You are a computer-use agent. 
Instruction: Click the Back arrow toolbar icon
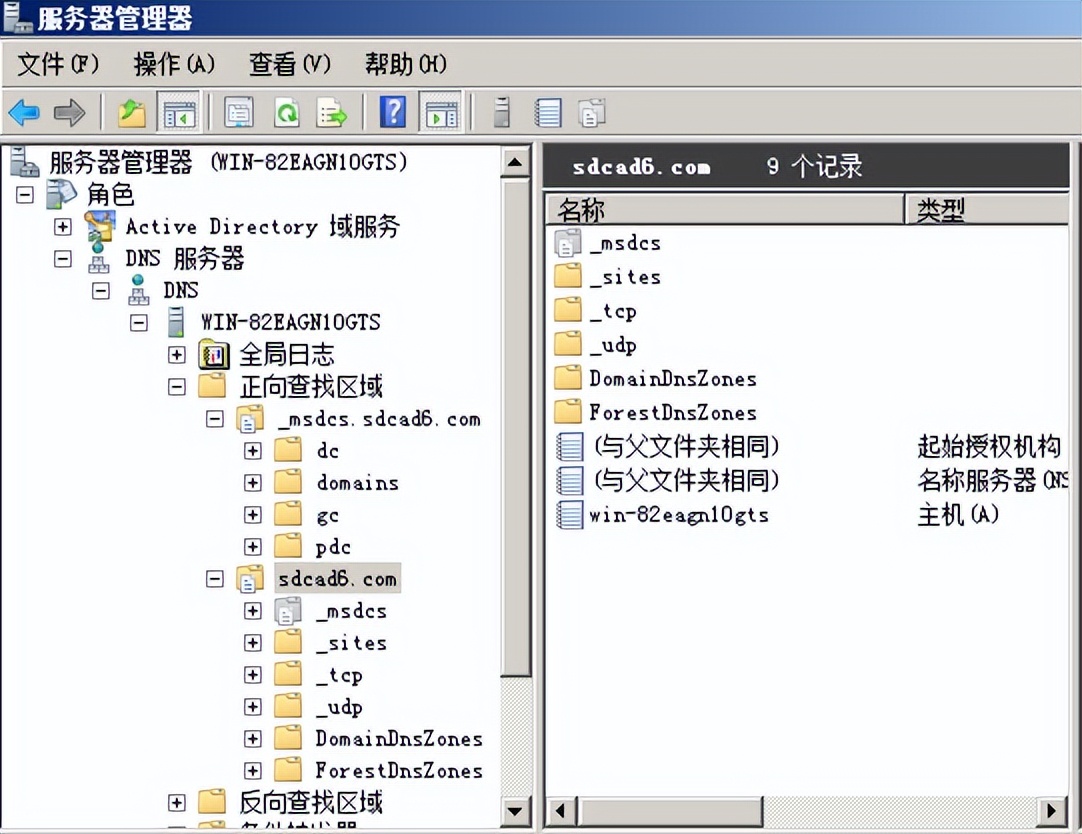24,112
